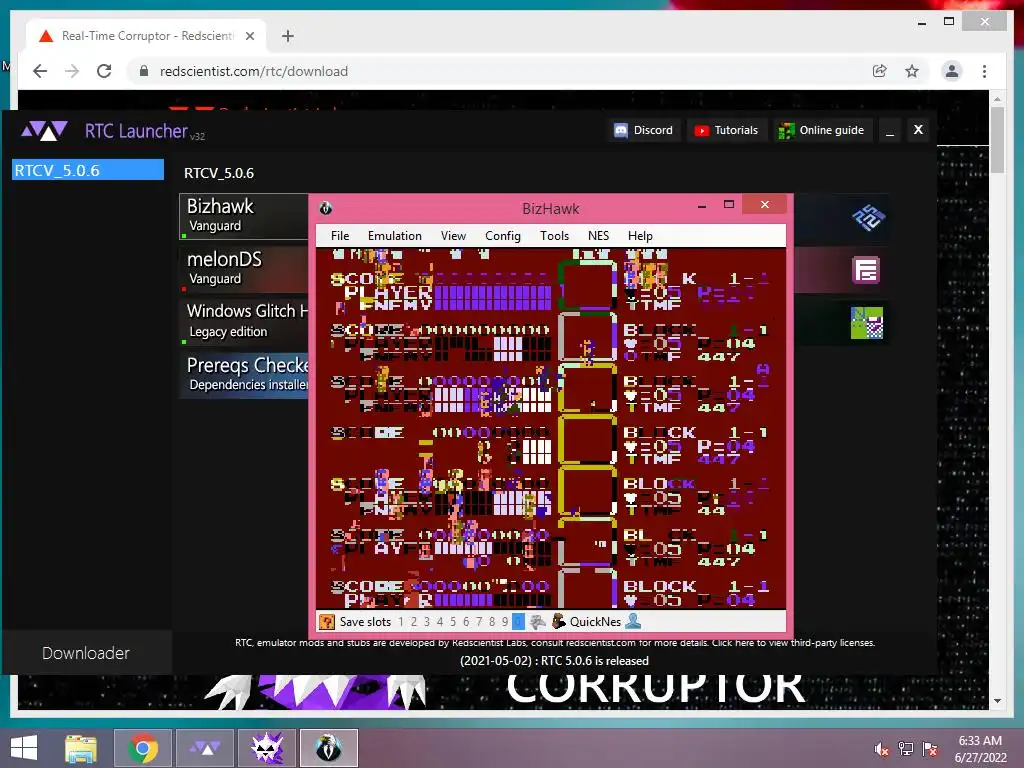
Task: Click the question block icon in BizHawk status bar
Action: [x=327, y=622]
